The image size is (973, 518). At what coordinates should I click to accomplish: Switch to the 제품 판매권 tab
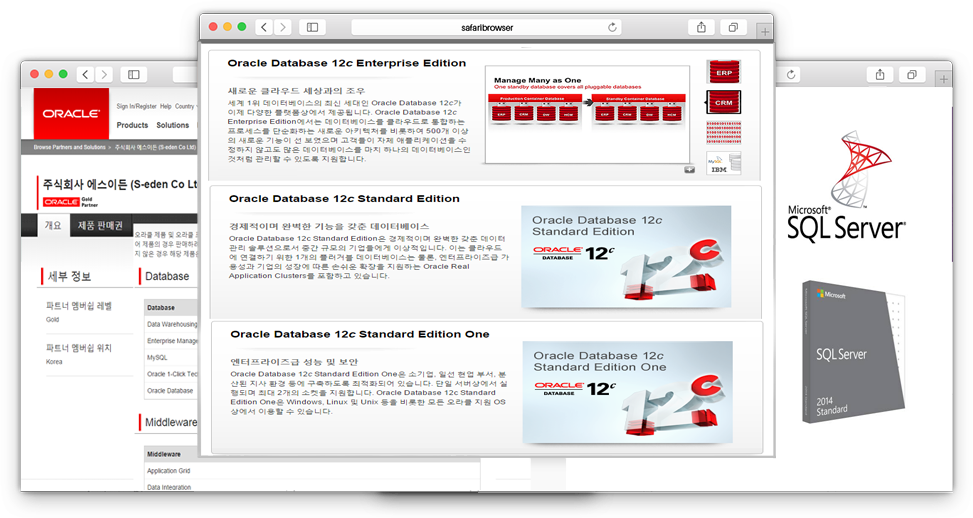(x=101, y=225)
